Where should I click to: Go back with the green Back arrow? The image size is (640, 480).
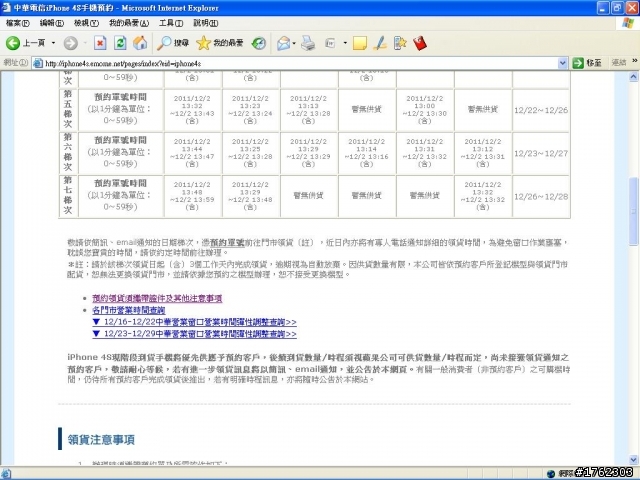click(x=13, y=43)
